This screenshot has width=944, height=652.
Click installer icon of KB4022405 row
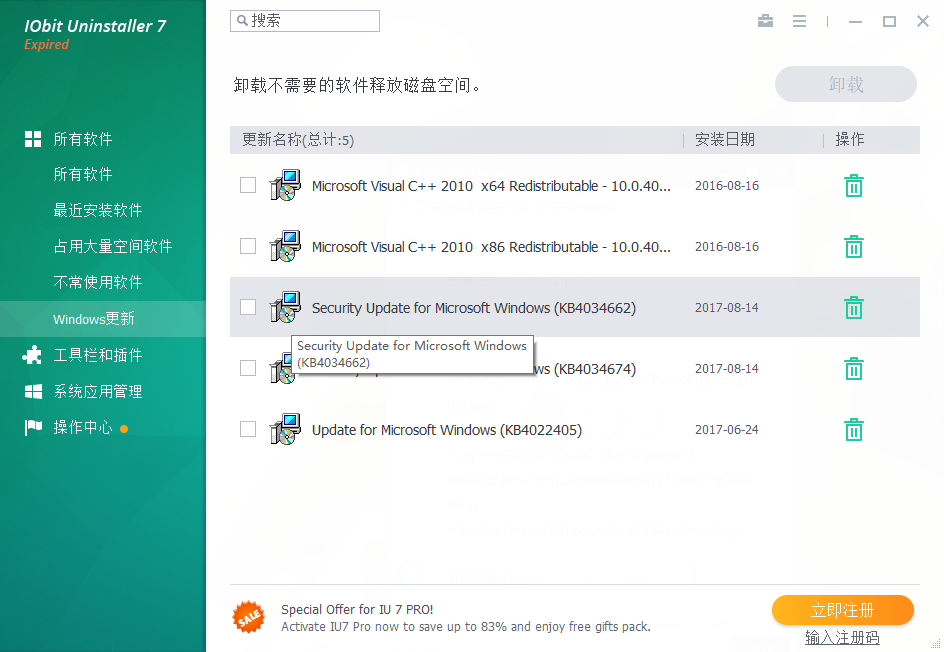point(285,429)
